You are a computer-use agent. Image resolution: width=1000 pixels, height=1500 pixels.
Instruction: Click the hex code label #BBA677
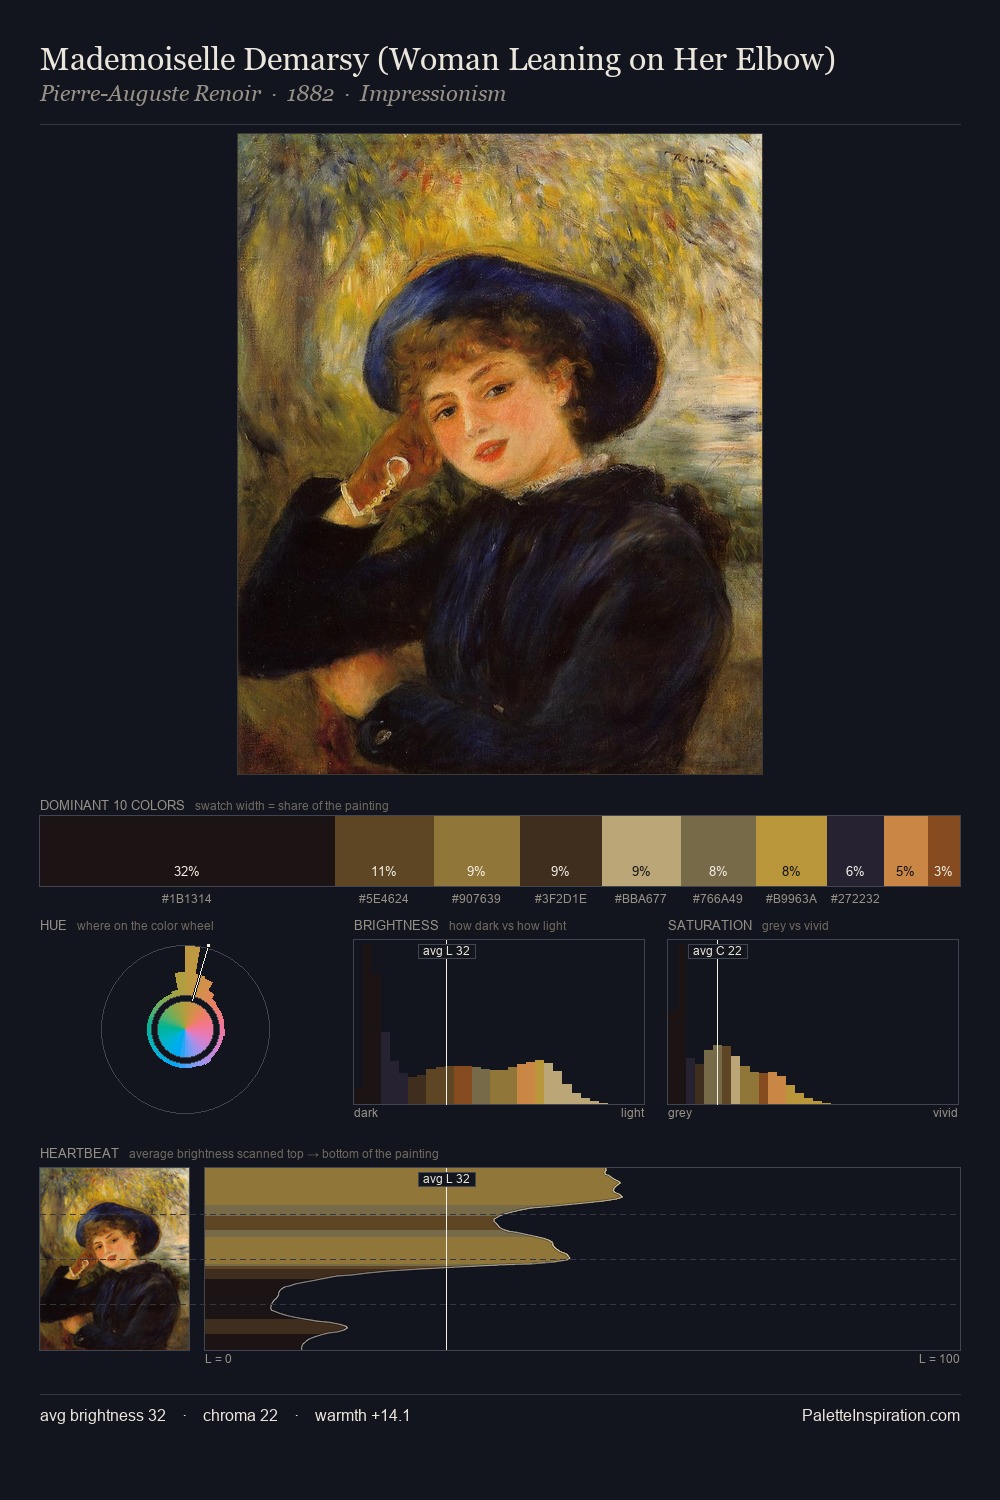[641, 899]
